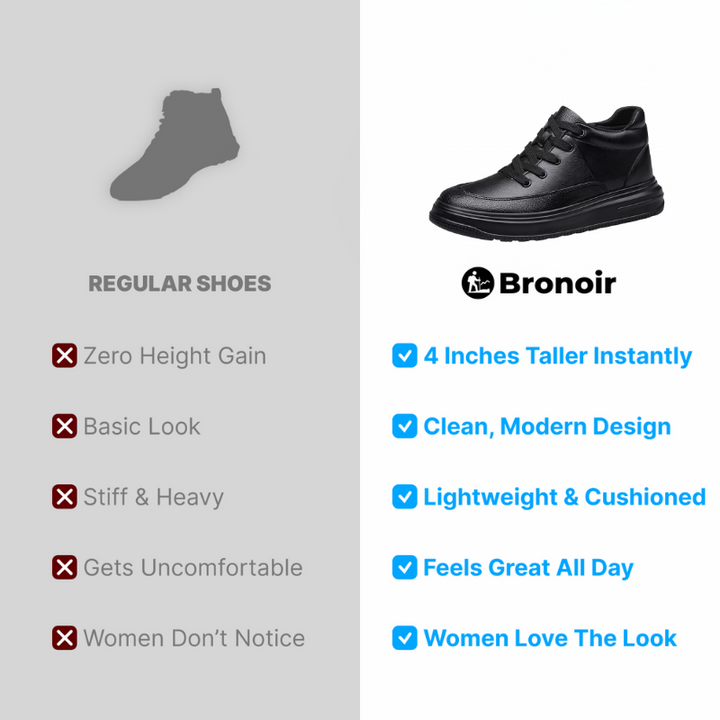The width and height of the screenshot is (720, 720).
Task: Click the blue checkmark beside Feels Great All Day
Action: (405, 567)
